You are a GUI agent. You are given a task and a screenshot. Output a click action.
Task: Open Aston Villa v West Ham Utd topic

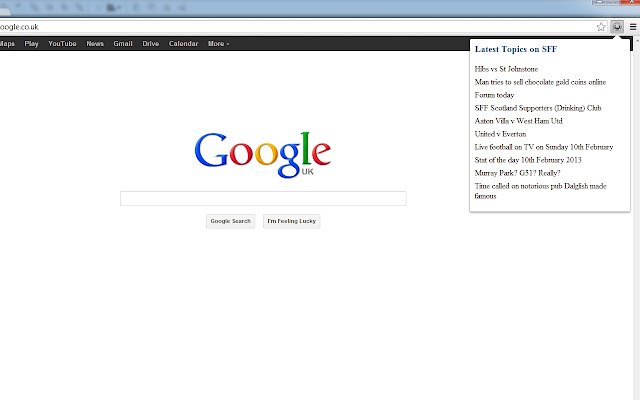tap(518, 121)
